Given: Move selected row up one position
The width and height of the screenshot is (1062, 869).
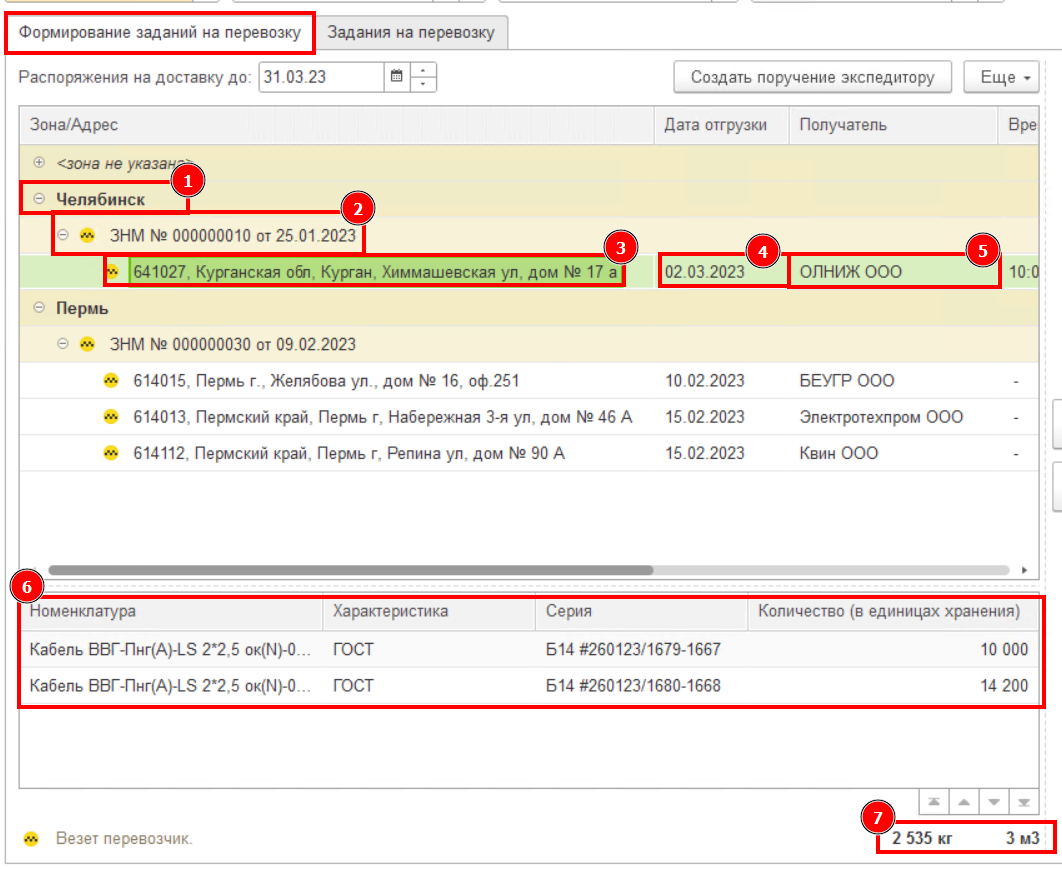Looking at the screenshot, I should 964,802.
